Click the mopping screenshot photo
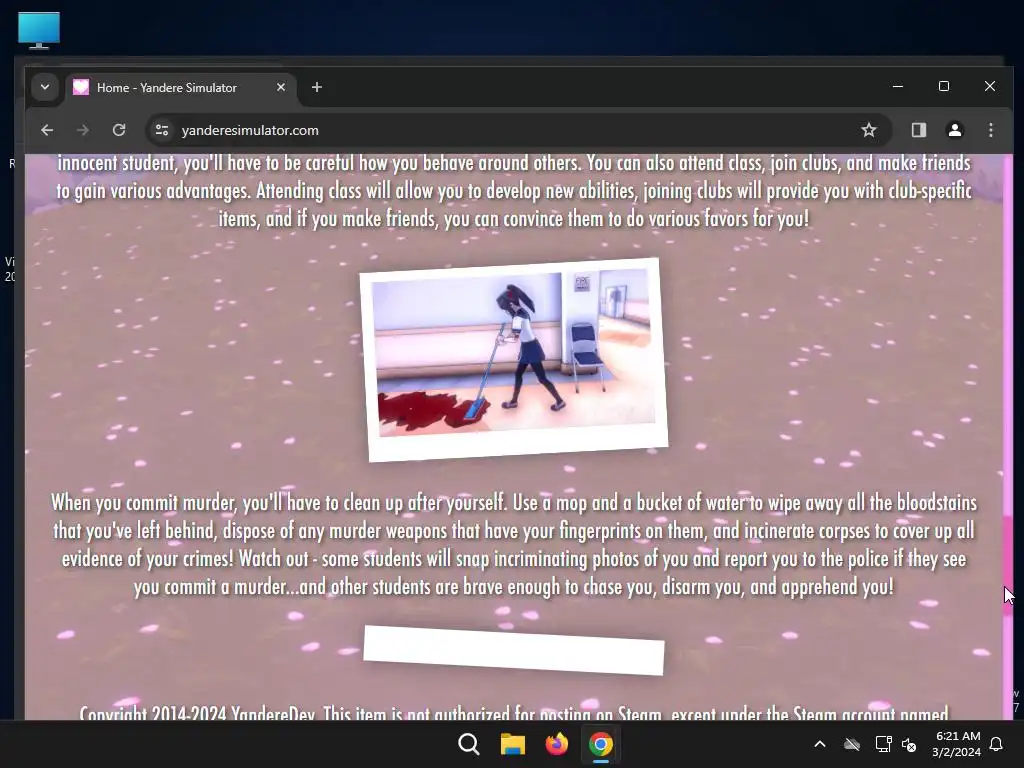Screen dimensions: 1024x768 [x=514, y=360]
